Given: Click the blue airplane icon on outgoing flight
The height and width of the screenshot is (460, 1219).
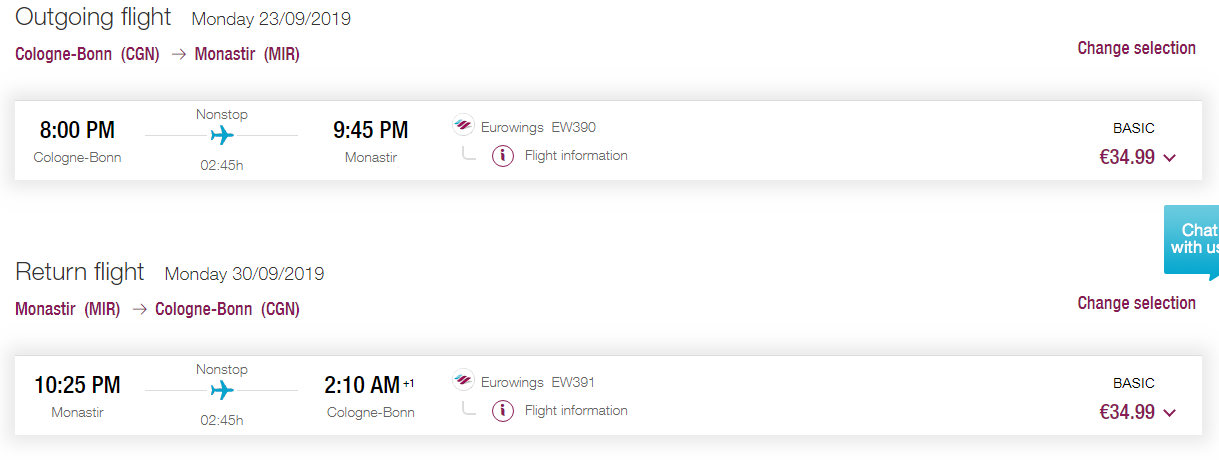Looking at the screenshot, I should click(x=221, y=135).
